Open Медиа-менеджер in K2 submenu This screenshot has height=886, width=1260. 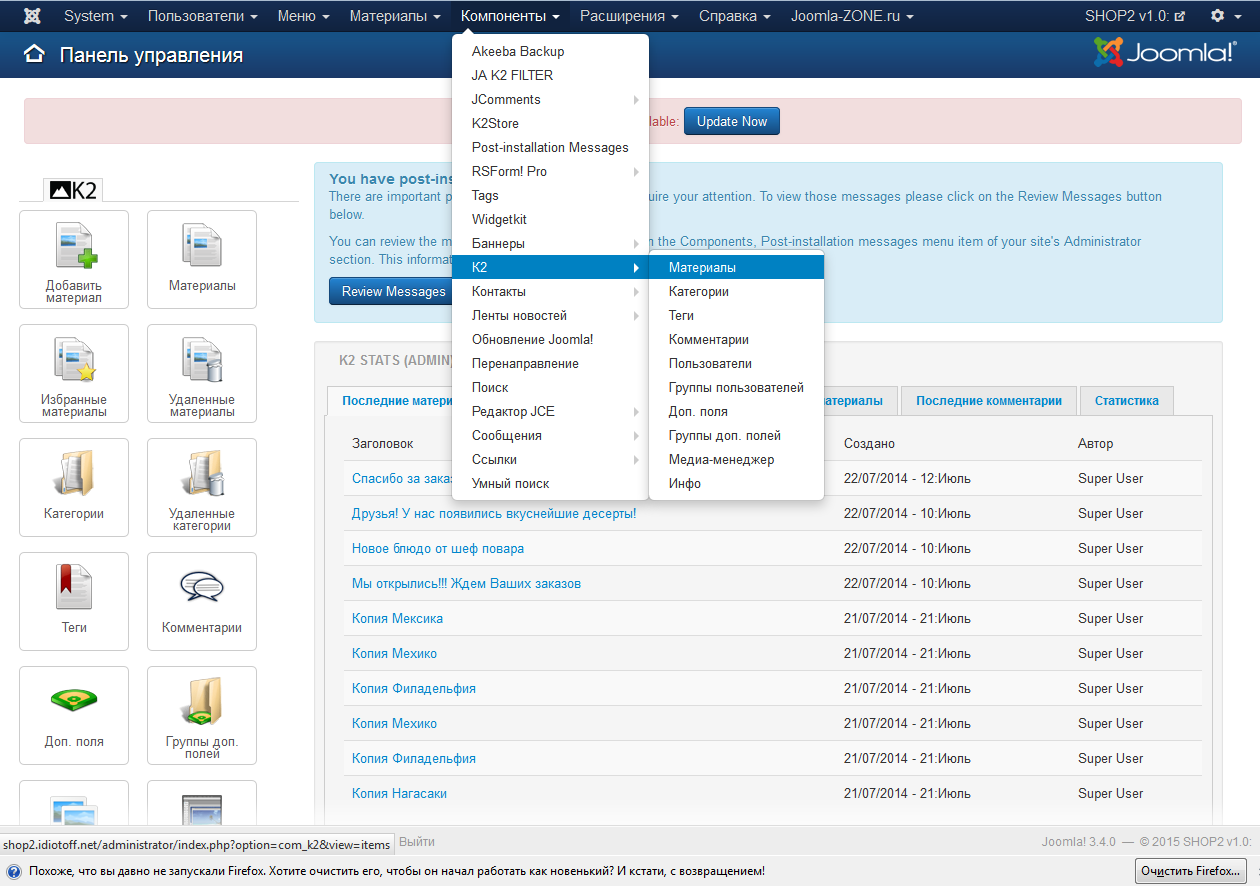coord(737,459)
